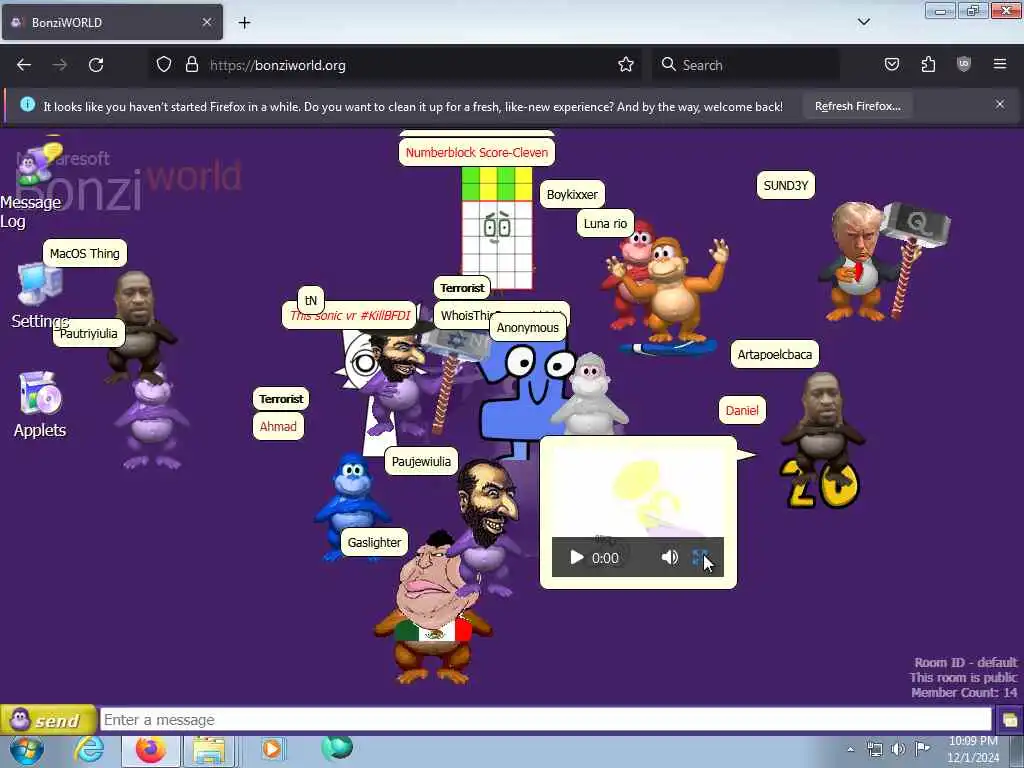Screen dimensions: 1024x768
Task: Reload the BonziWORLD page
Action: 96,65
